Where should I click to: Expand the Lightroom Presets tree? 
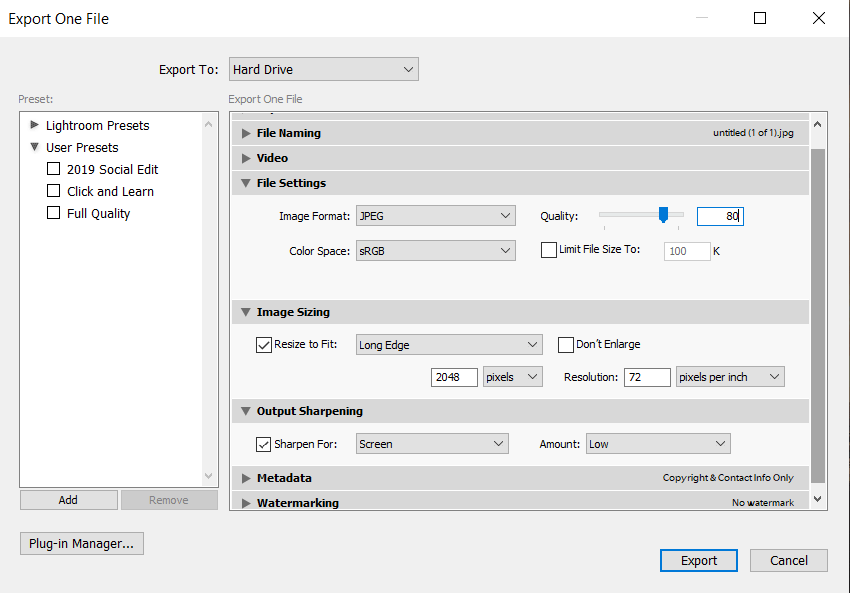pos(33,125)
